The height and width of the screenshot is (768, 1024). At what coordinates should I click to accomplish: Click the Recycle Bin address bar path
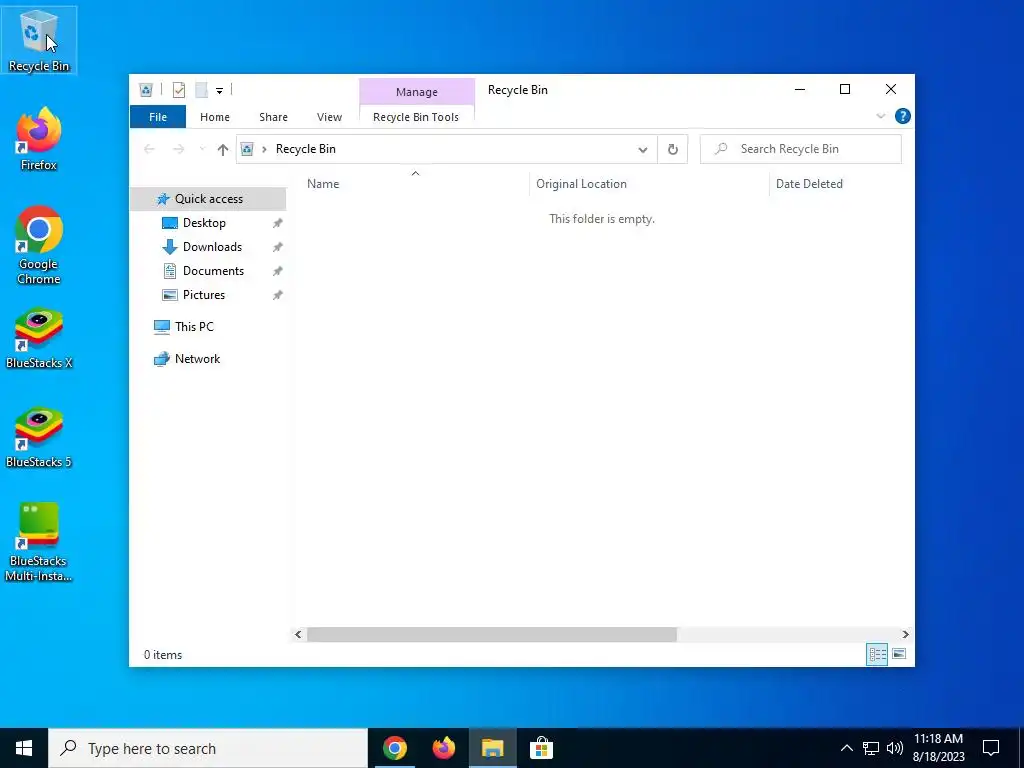306,149
